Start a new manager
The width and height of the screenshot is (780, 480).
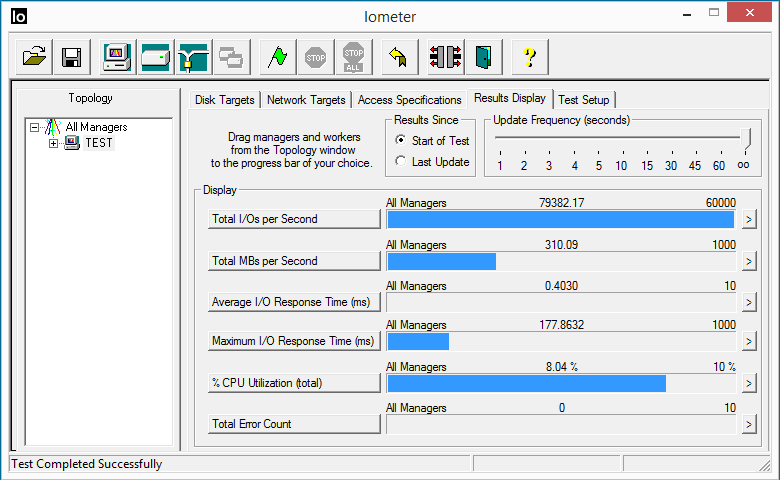[x=117, y=57]
